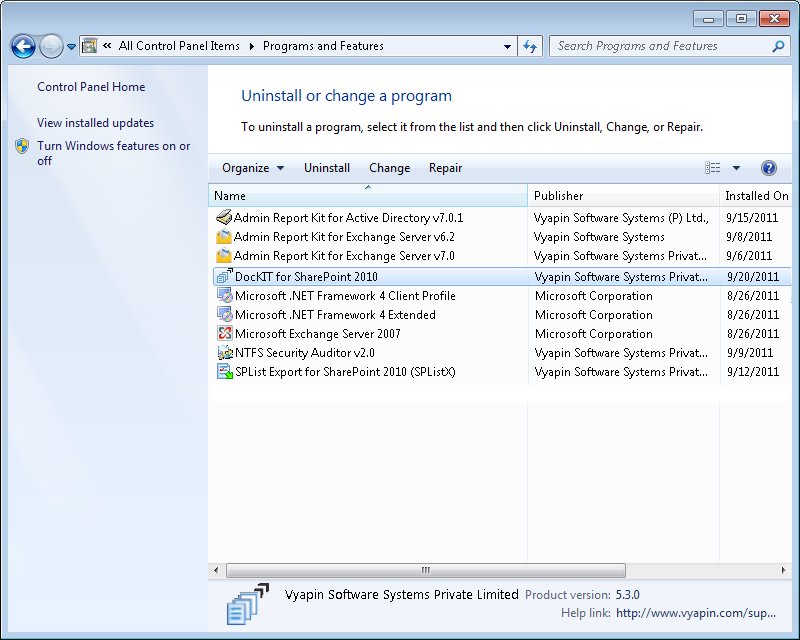Viewport: 800px width, 640px height.
Task: Select SPList Export for SharePoint 2010 (SPListX)
Action: click(345, 372)
